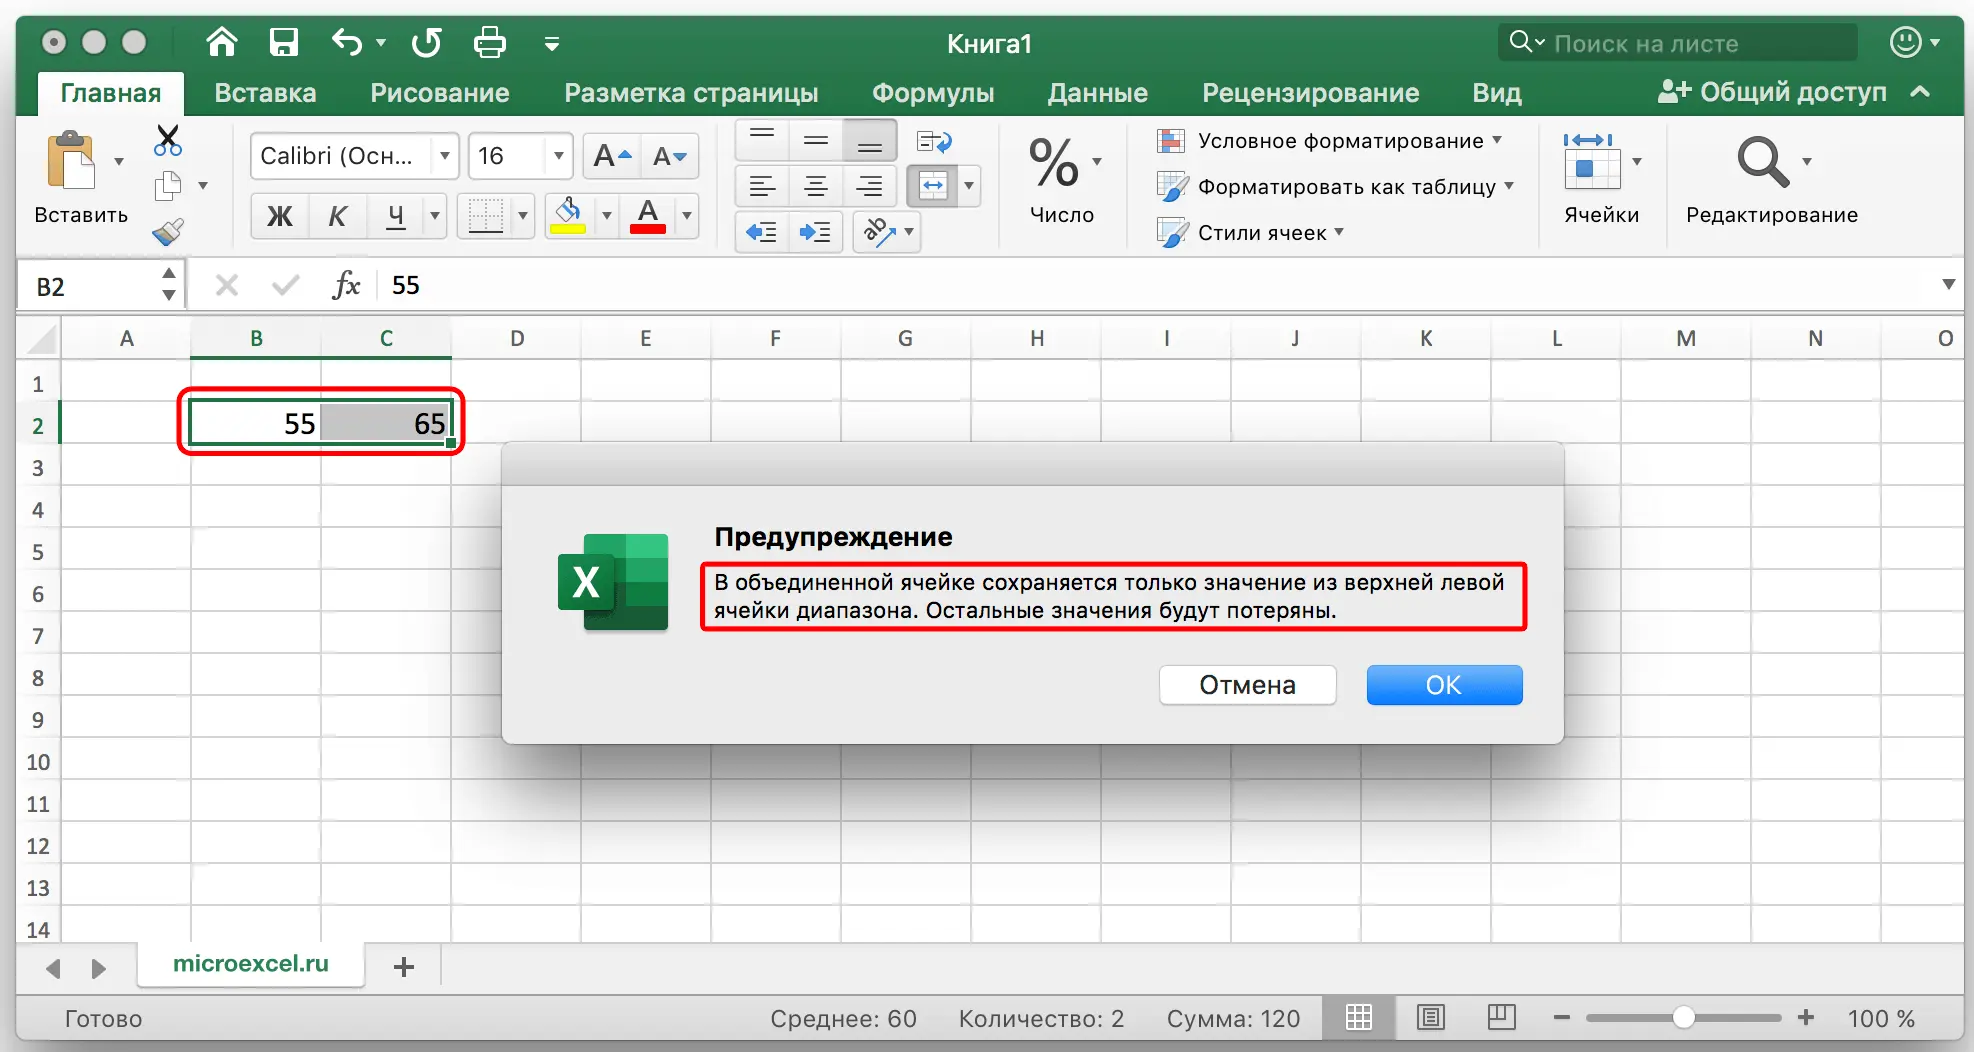Expand the fill color dropdown arrow
Screen dimensions: 1974x1052
click(x=606, y=216)
